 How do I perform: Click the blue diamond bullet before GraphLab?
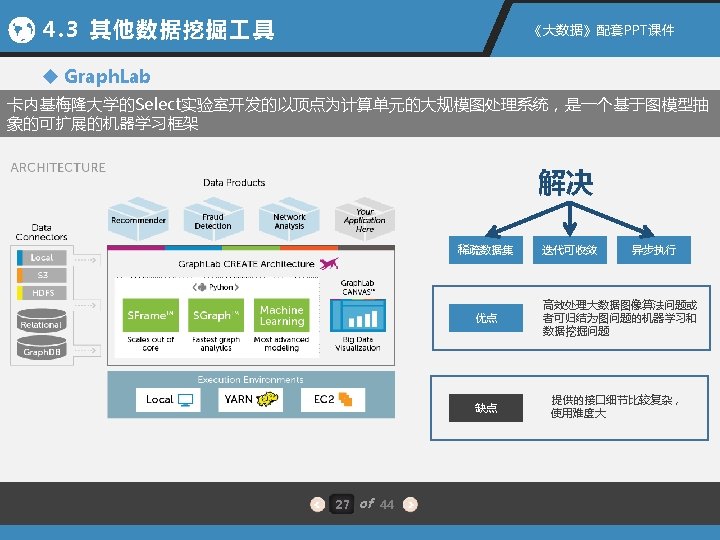pos(50,76)
